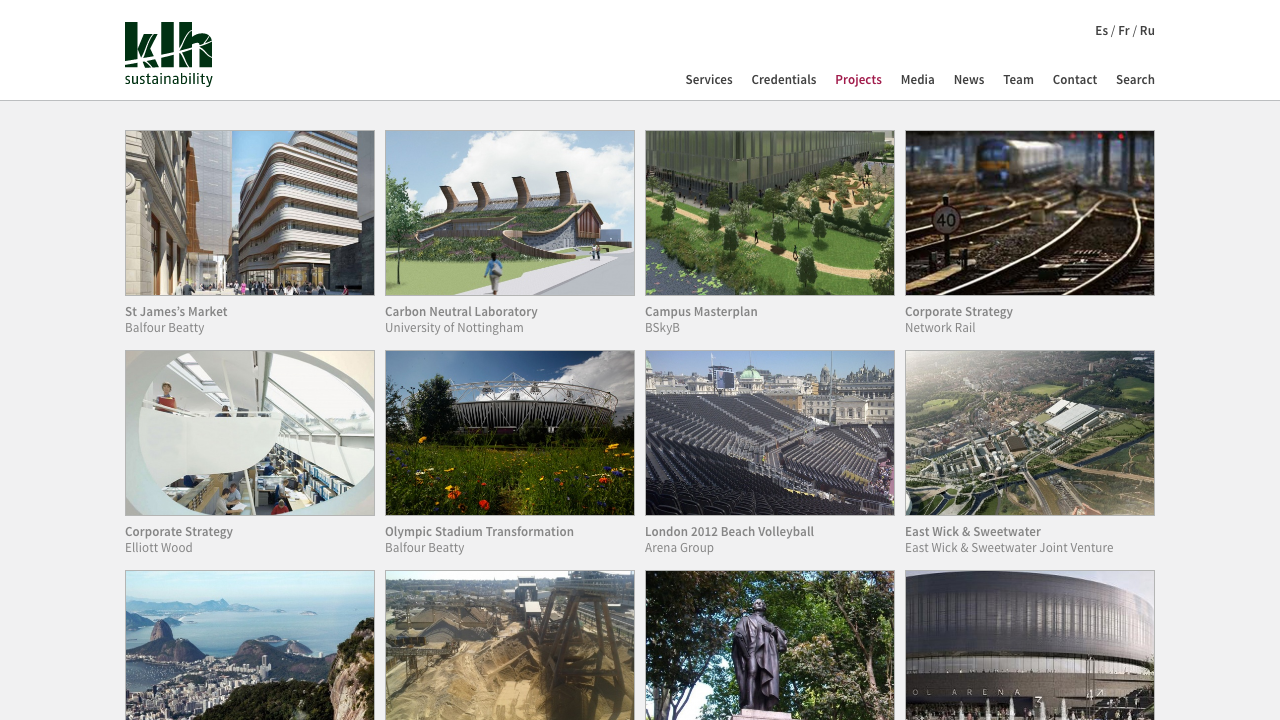Open the Elliott Wood office interior thumbnail

tap(250, 433)
